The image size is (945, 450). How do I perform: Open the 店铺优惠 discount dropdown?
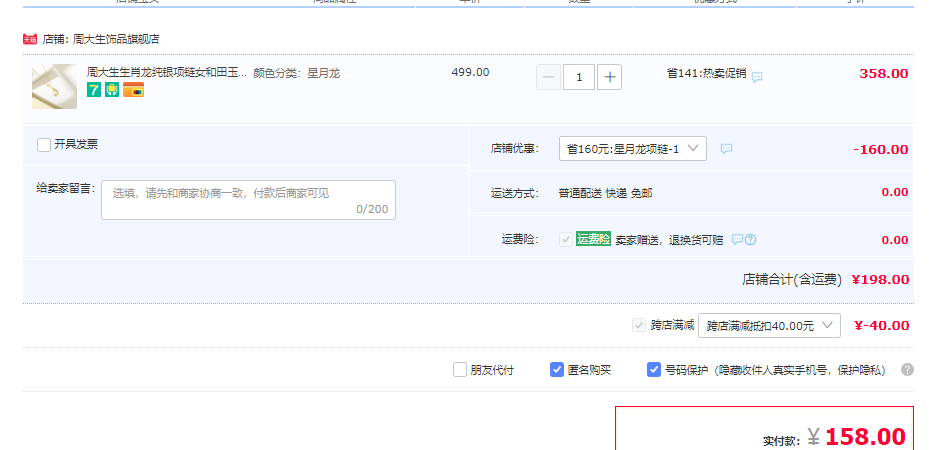pyautogui.click(x=633, y=149)
